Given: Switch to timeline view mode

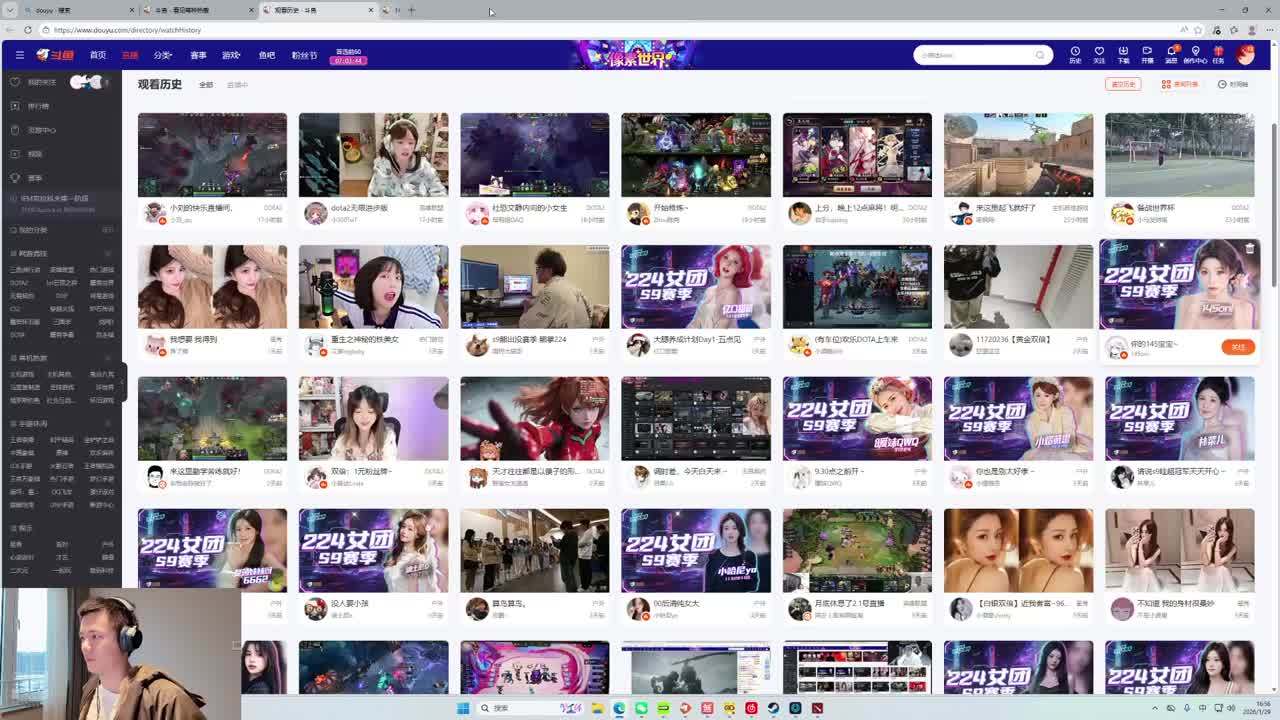Looking at the screenshot, I should (x=1233, y=85).
